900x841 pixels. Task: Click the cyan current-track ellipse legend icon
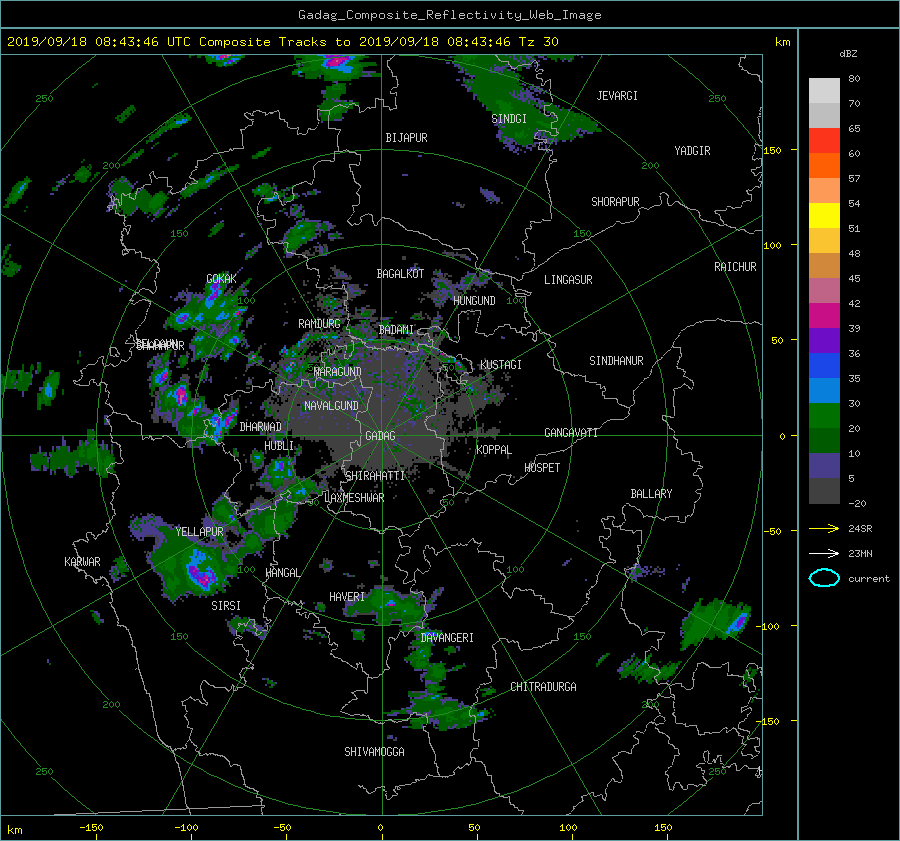[824, 578]
